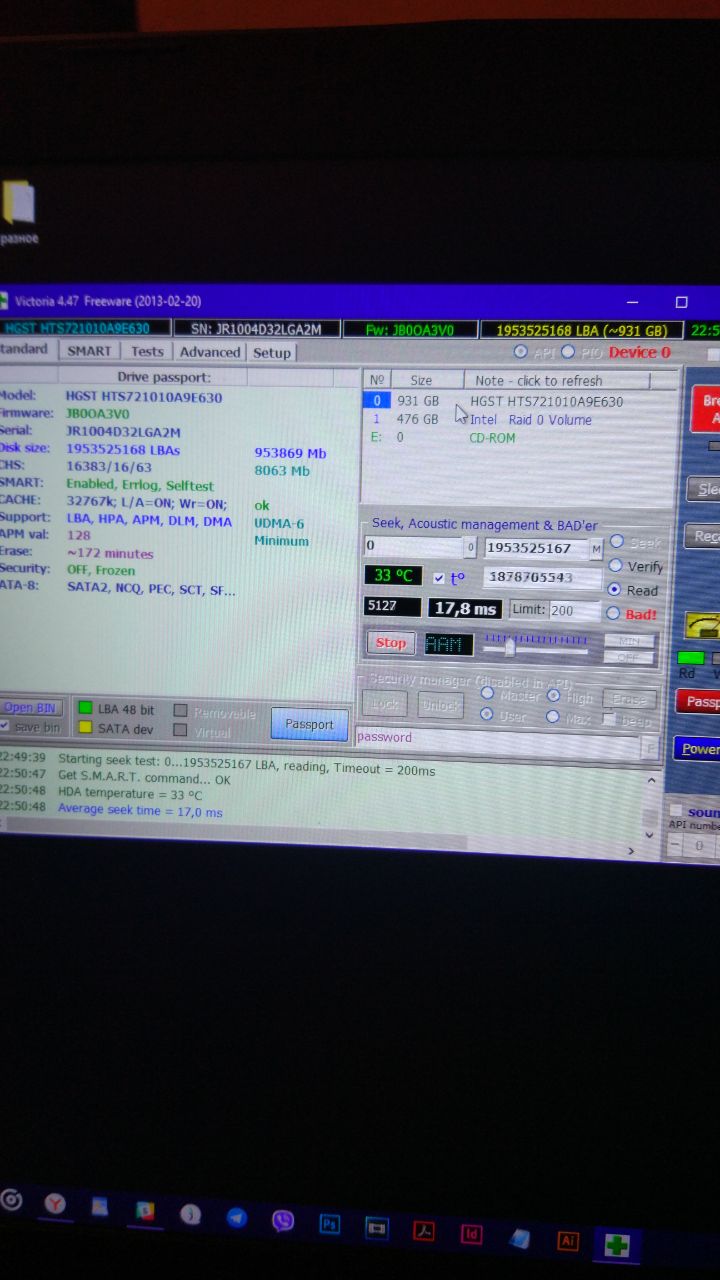The width and height of the screenshot is (720, 1280).
Task: Click the Cortana circle on taskbar
Action: tap(10, 1199)
